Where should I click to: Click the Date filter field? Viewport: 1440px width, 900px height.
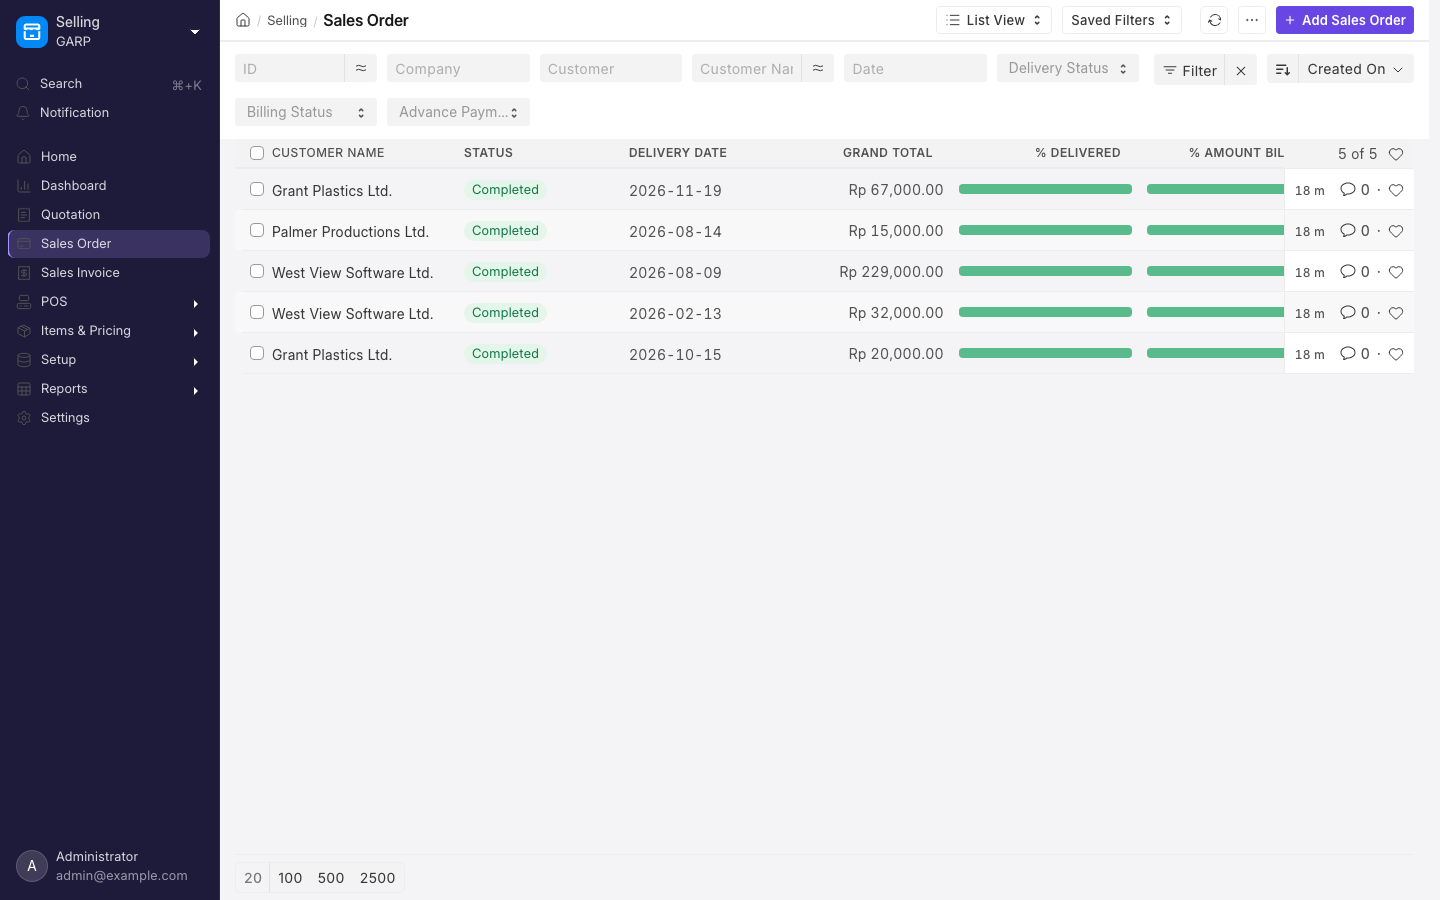coord(915,68)
